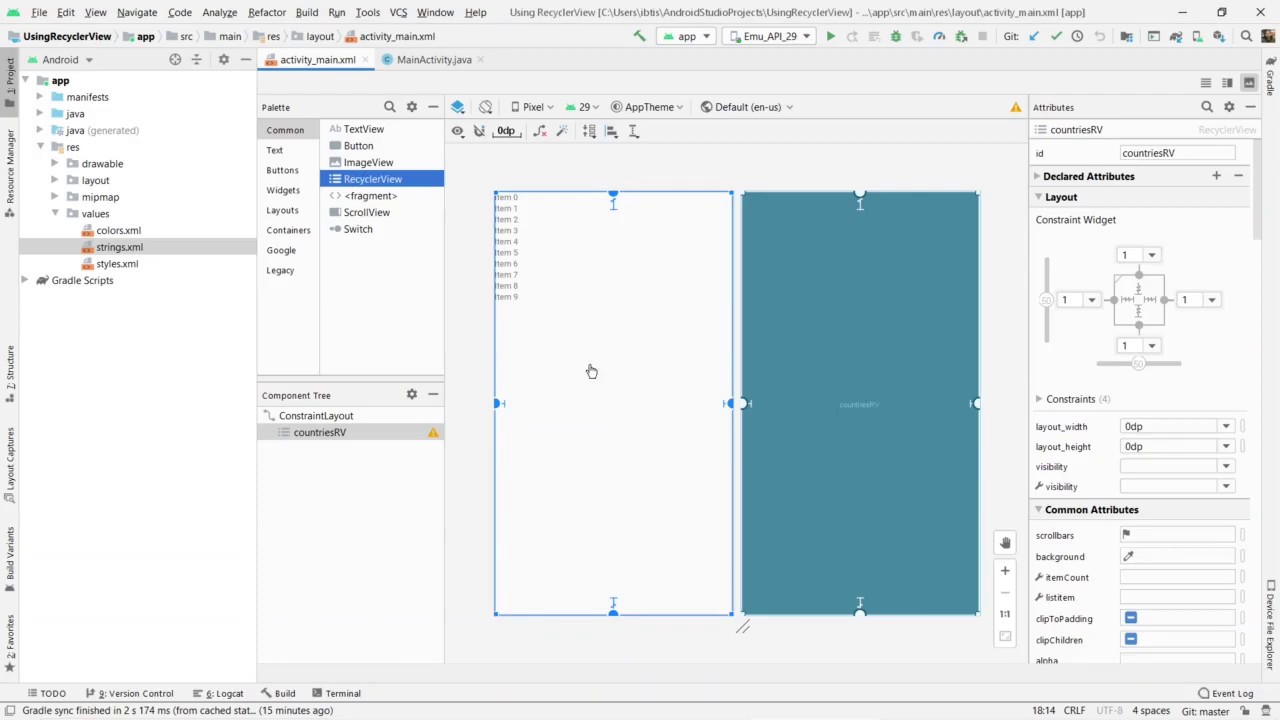The height and width of the screenshot is (720, 1280).
Task: Toggle the clipChildren checkbox
Action: [x=1131, y=639]
